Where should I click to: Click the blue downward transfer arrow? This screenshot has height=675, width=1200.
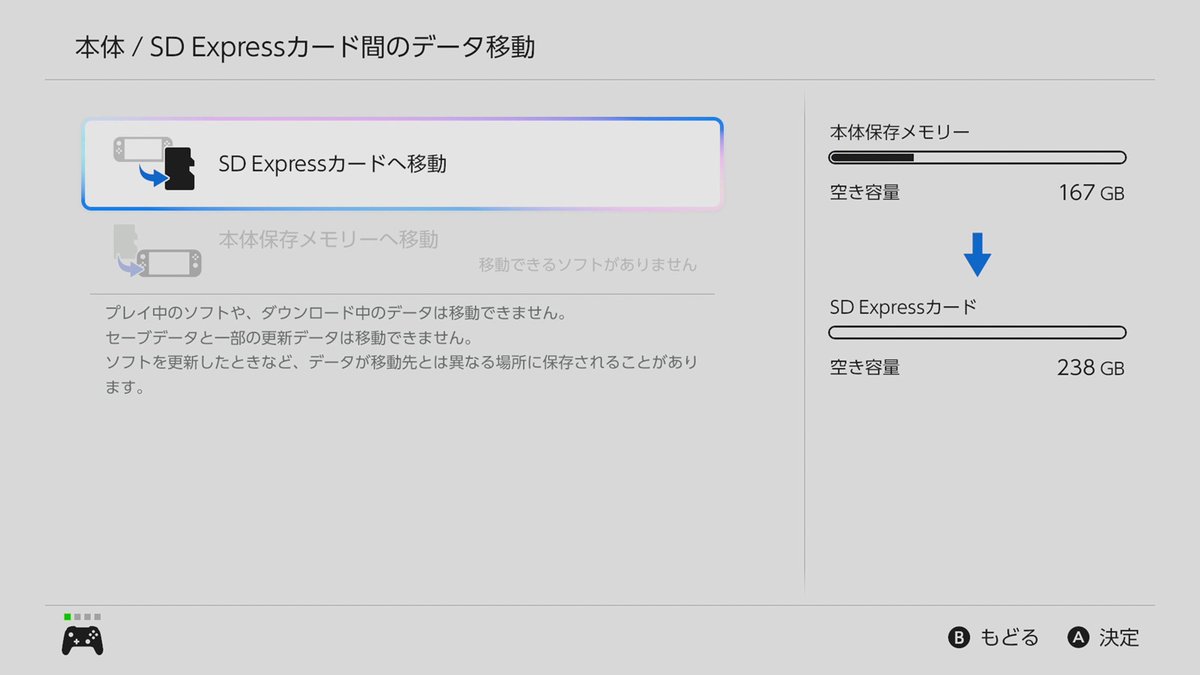(x=977, y=255)
